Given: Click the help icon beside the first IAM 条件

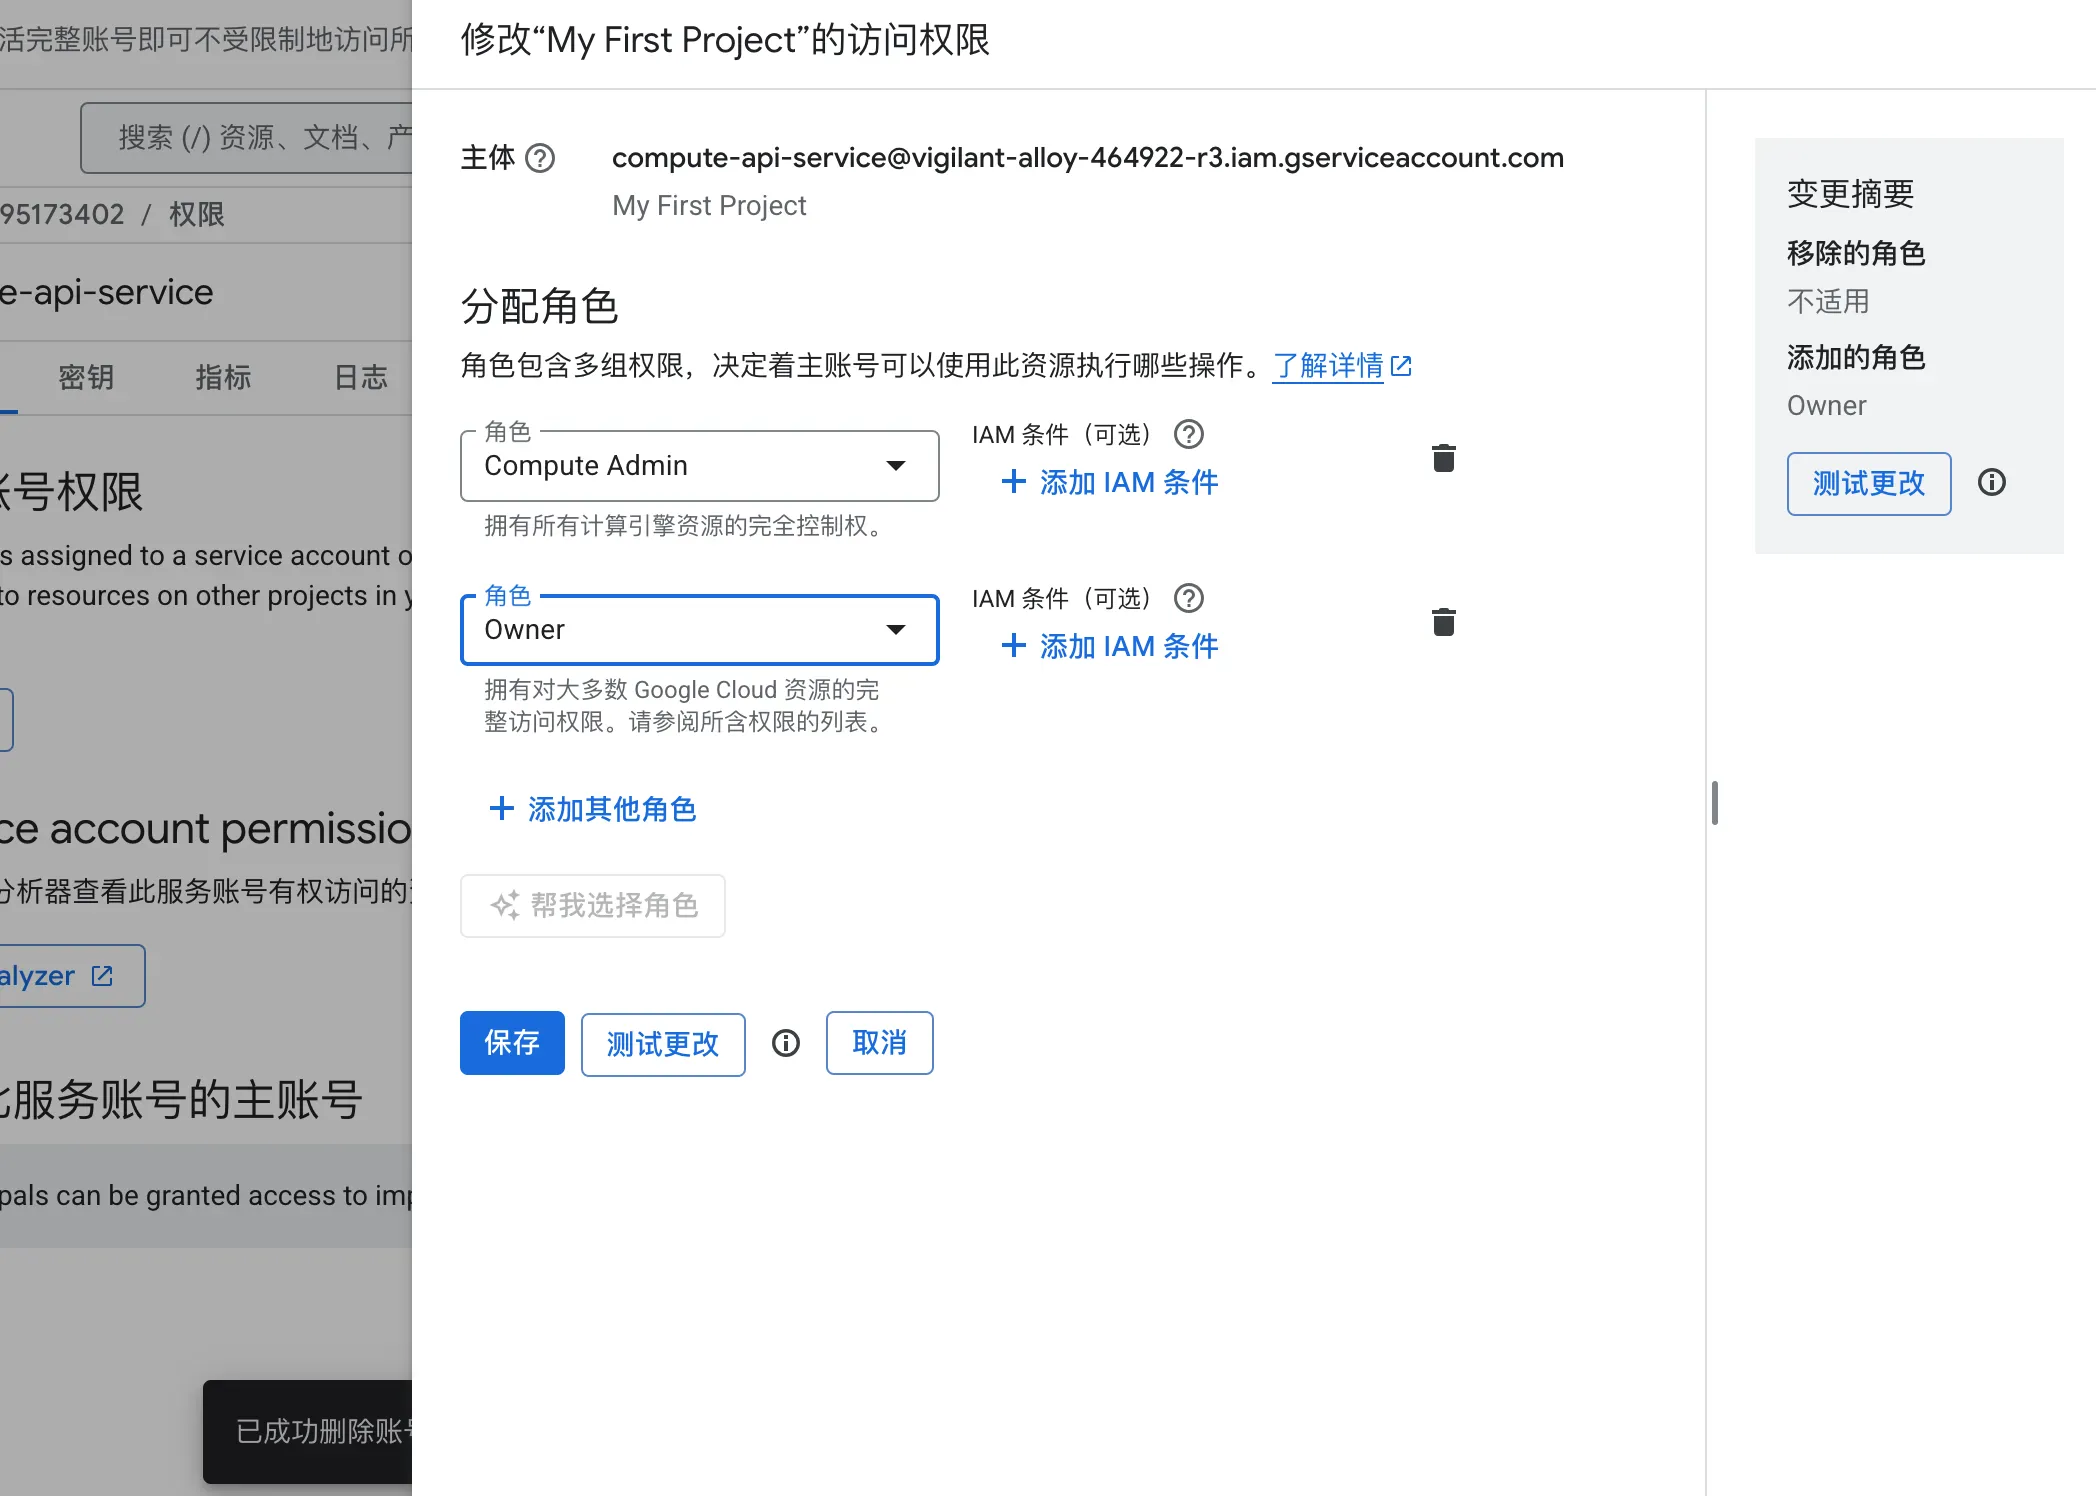Looking at the screenshot, I should pyautogui.click(x=1188, y=434).
